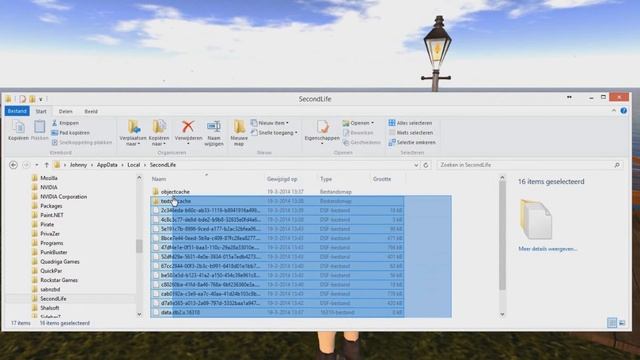Image resolution: width=640 pixels, height=360 pixels.
Task: Click the Plakken (paste) ribbon icon
Action: [x=40, y=127]
